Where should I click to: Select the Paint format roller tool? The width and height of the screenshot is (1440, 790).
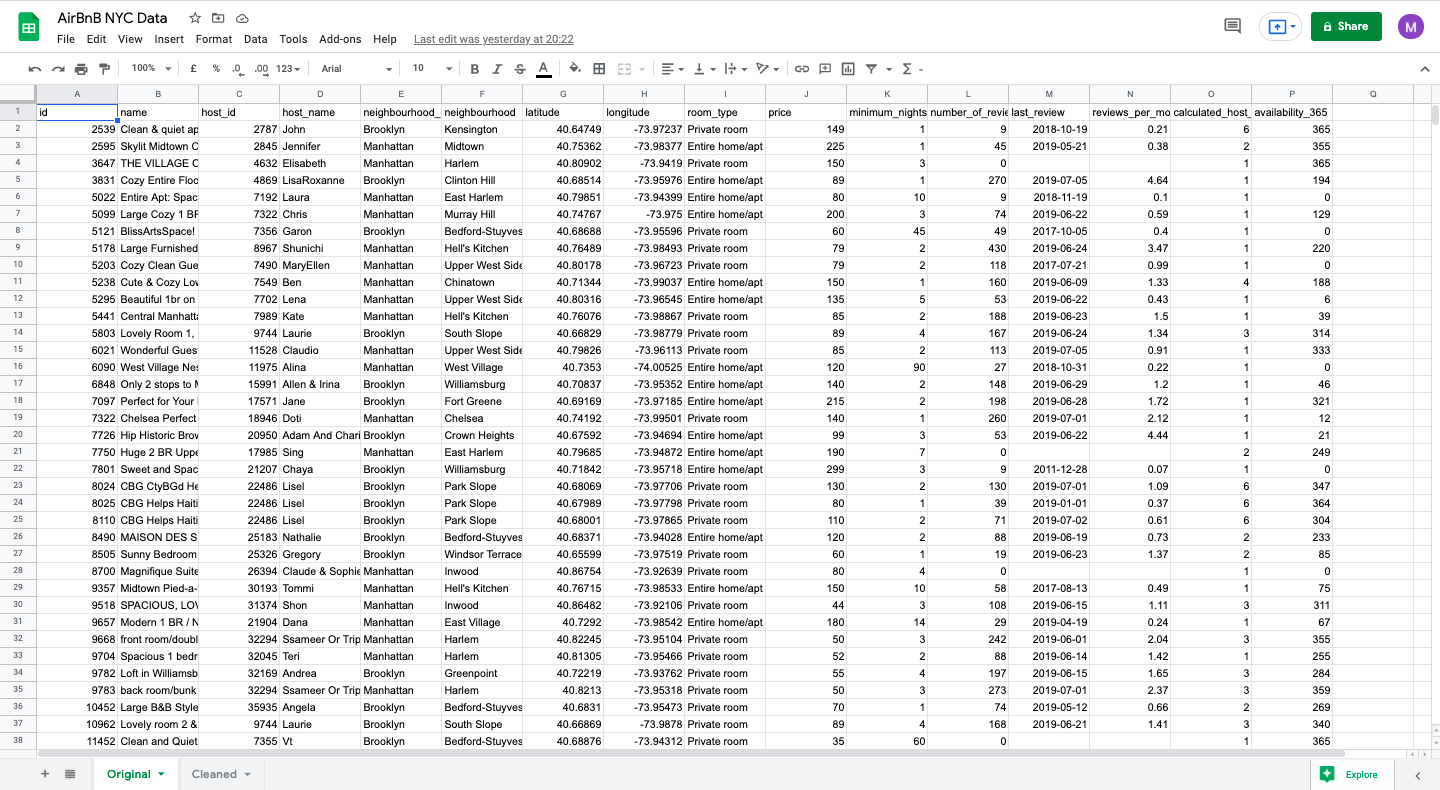tap(104, 69)
